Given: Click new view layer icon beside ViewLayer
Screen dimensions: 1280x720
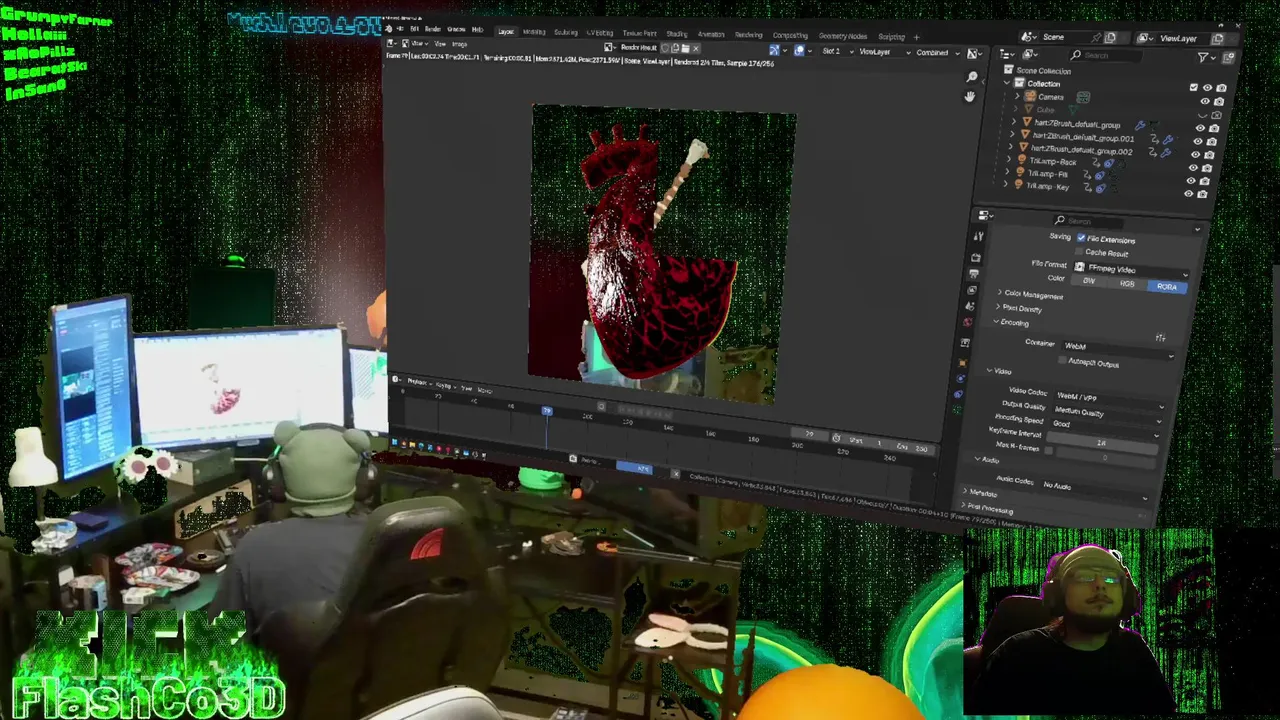Looking at the screenshot, I should pos(1217,39).
